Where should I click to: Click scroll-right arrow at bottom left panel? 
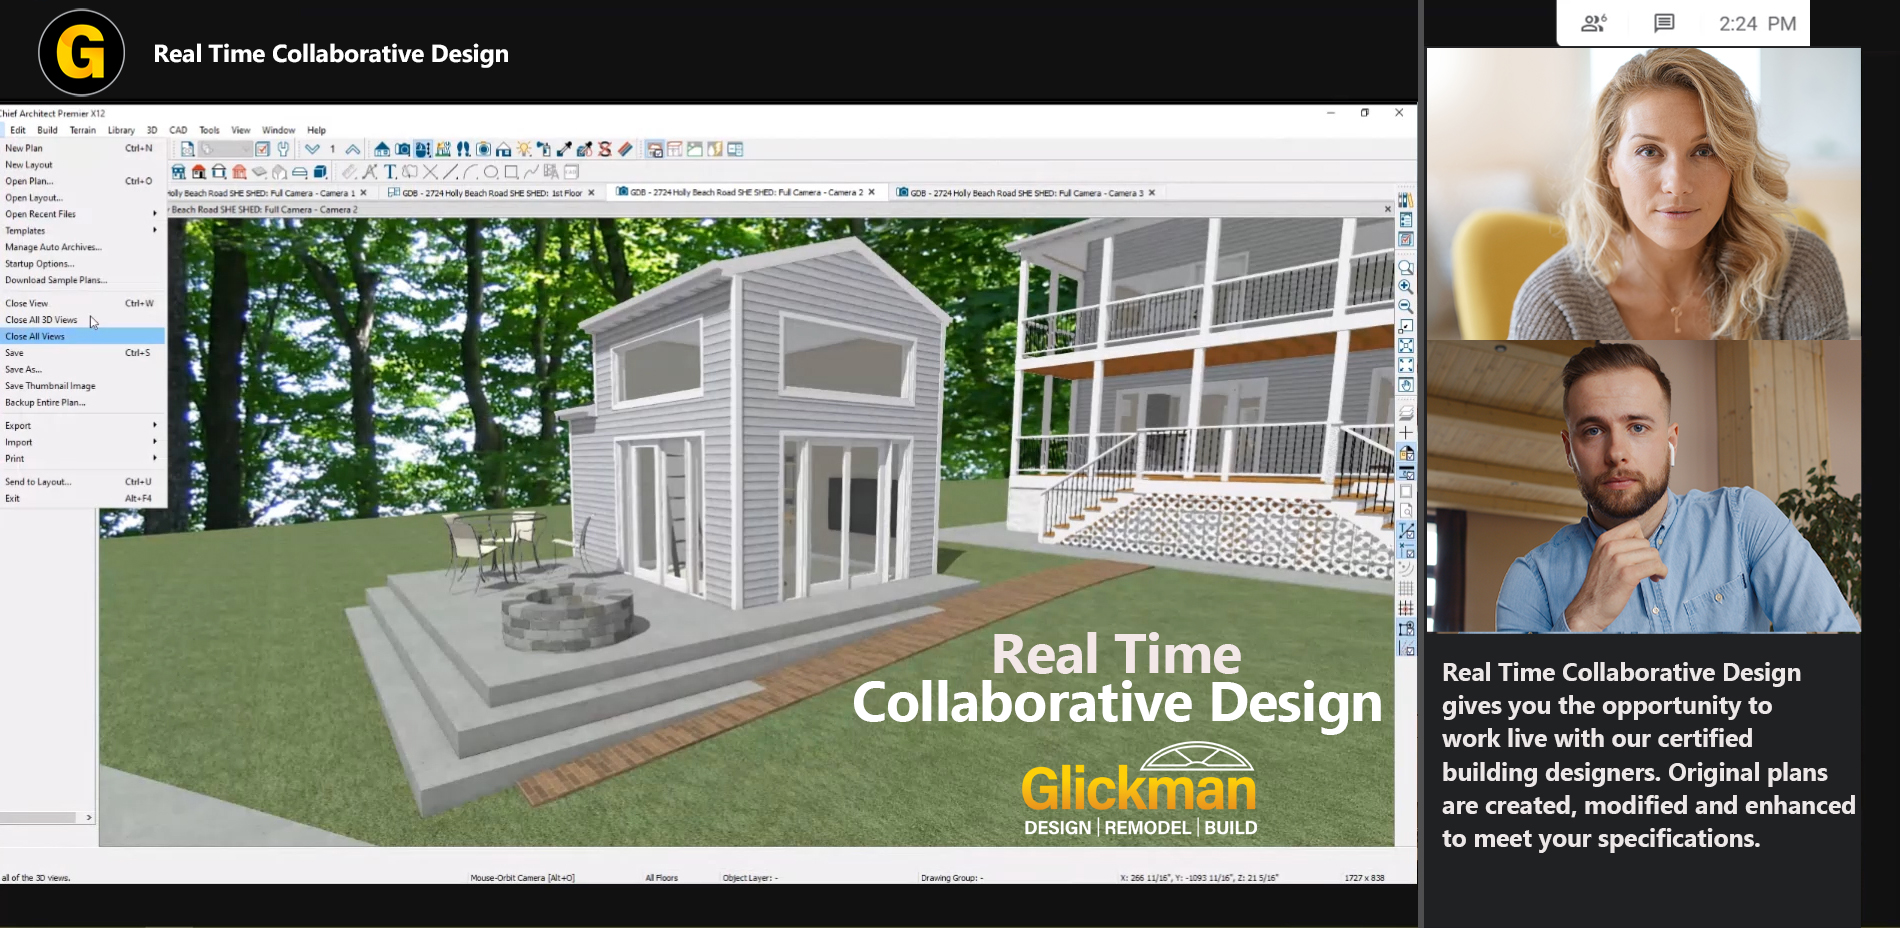point(89,818)
